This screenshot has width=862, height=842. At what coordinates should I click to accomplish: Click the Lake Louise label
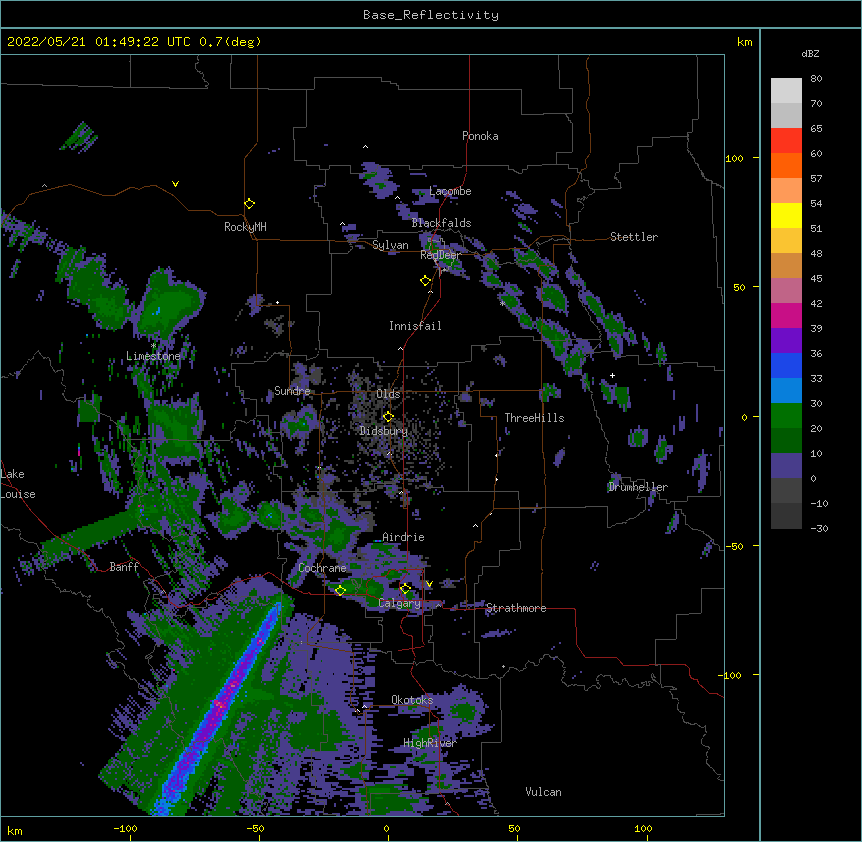click(x=18, y=484)
